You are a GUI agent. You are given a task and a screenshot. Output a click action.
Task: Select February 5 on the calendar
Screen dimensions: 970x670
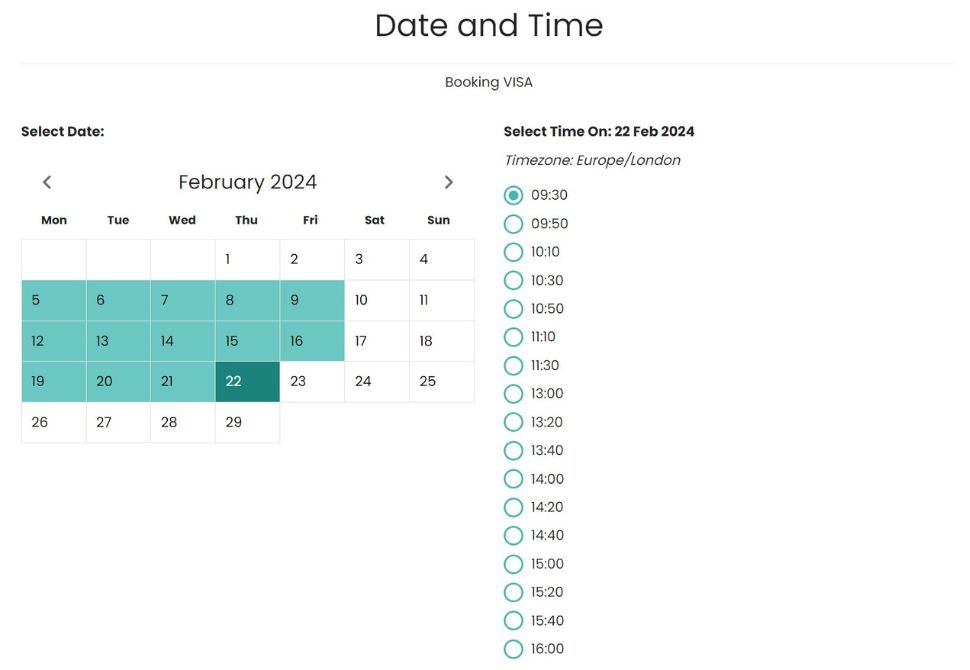click(x=53, y=300)
